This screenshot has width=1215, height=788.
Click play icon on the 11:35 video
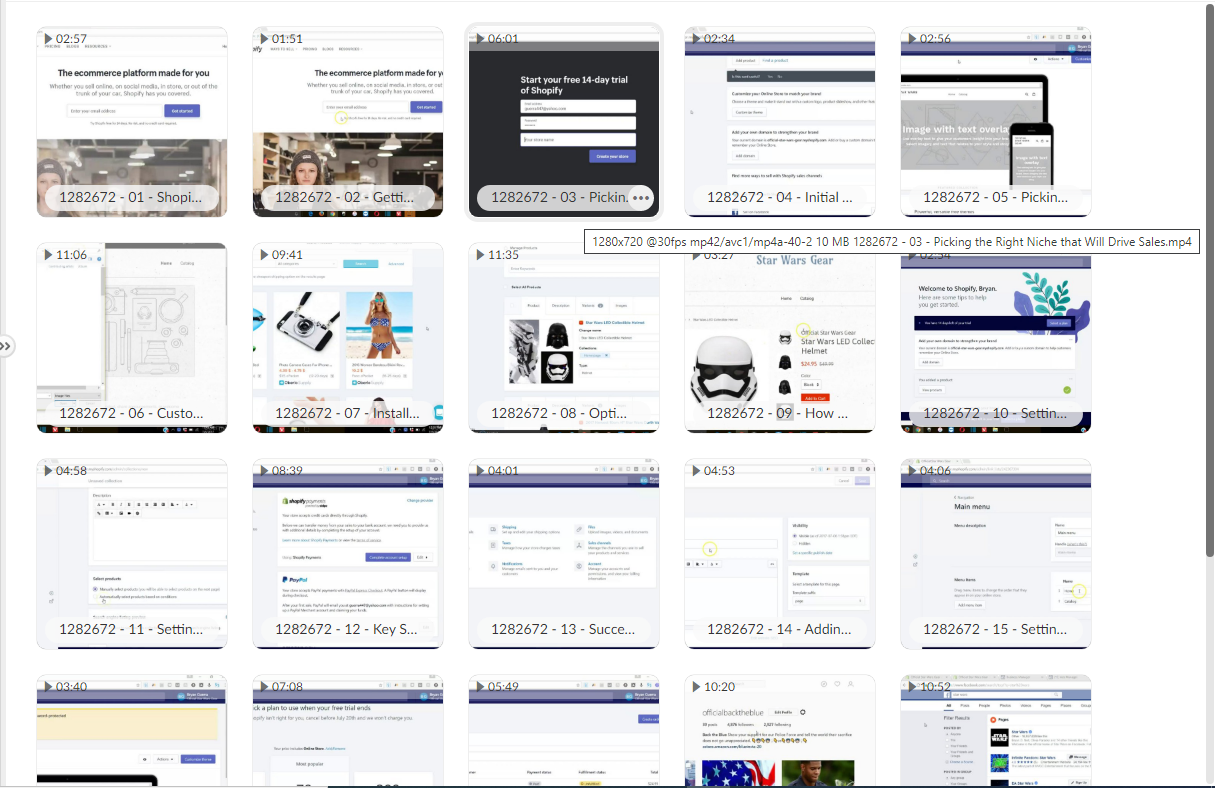click(x=480, y=255)
